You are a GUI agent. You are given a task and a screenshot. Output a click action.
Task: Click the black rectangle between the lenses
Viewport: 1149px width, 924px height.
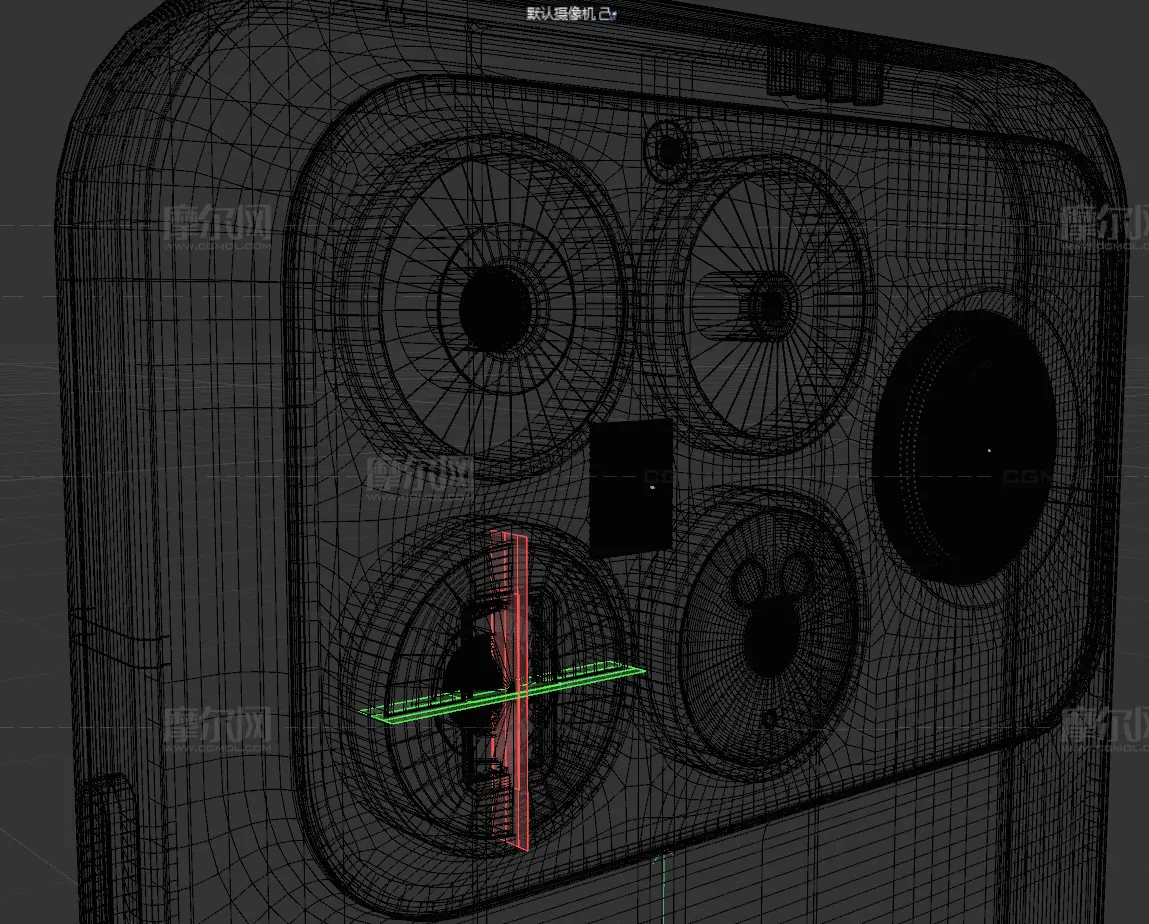point(630,486)
